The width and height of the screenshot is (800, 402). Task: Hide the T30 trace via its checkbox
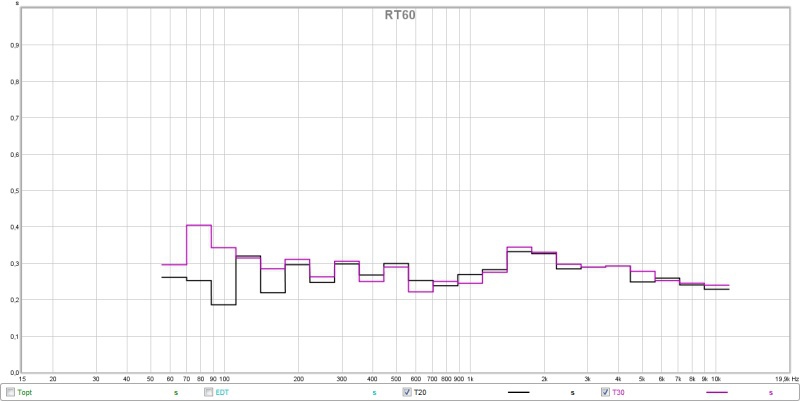pyautogui.click(x=606, y=393)
